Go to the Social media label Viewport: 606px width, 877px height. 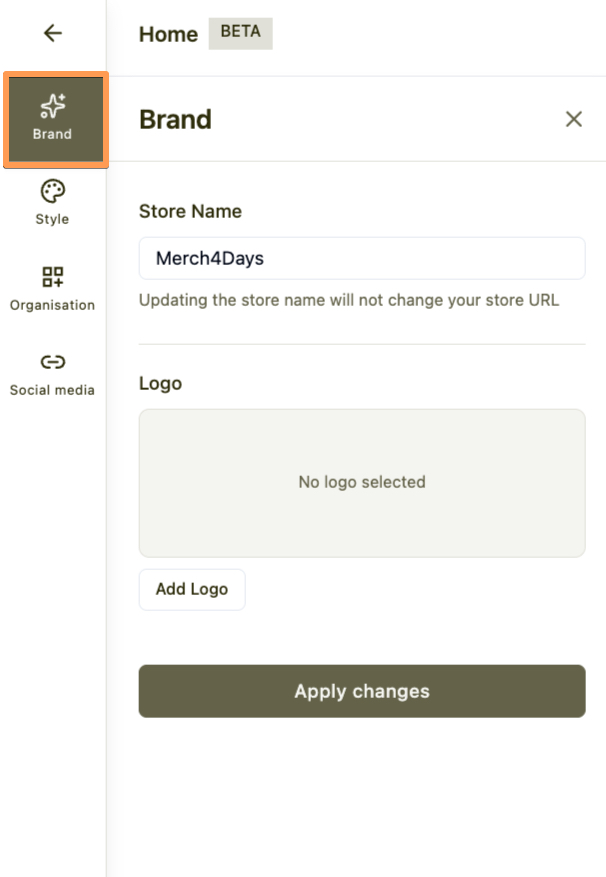52,390
